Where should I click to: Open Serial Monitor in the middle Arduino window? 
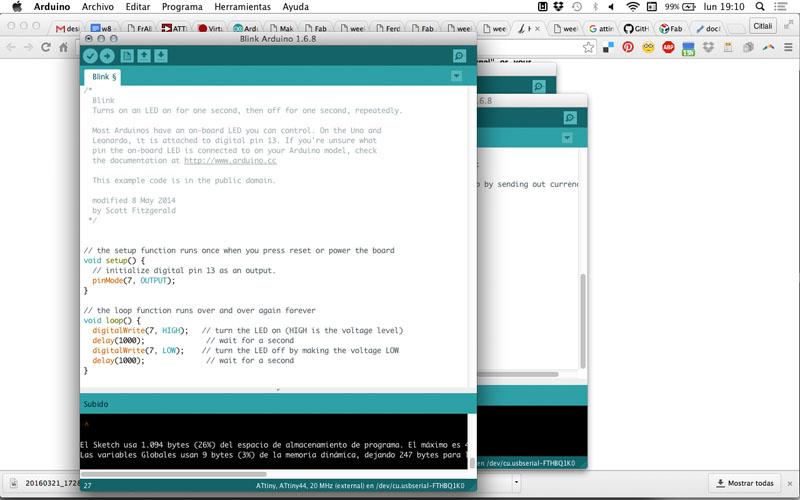pos(539,87)
